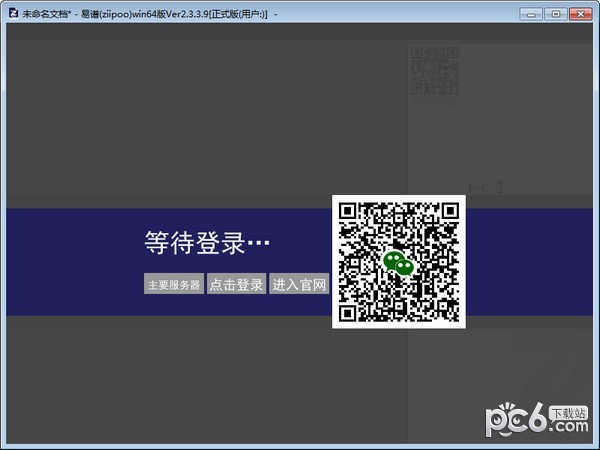Screen dimensions: 600x450
Task: Click the ziipoo app icon in title bar
Action: point(13,14)
